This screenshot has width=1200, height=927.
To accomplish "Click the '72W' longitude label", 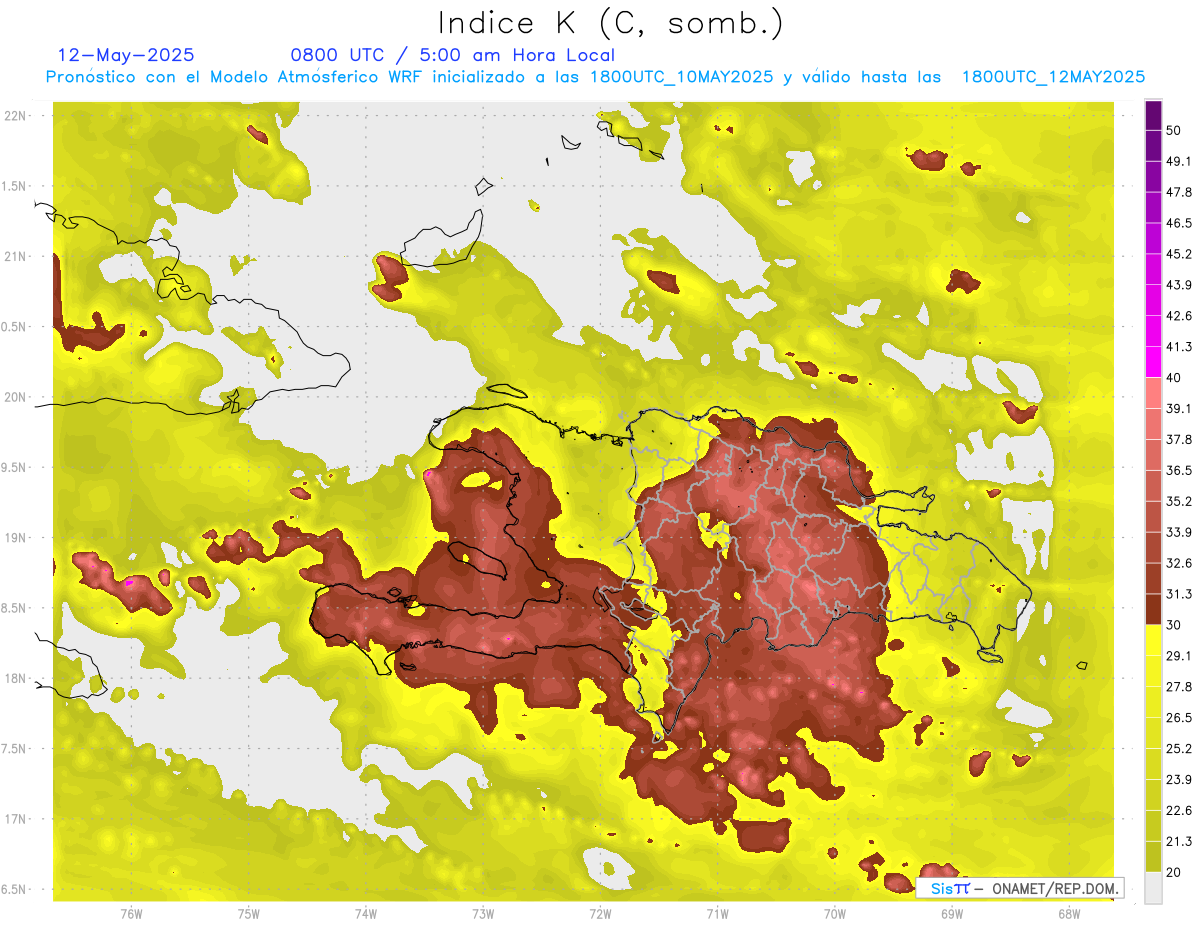I will [600, 914].
